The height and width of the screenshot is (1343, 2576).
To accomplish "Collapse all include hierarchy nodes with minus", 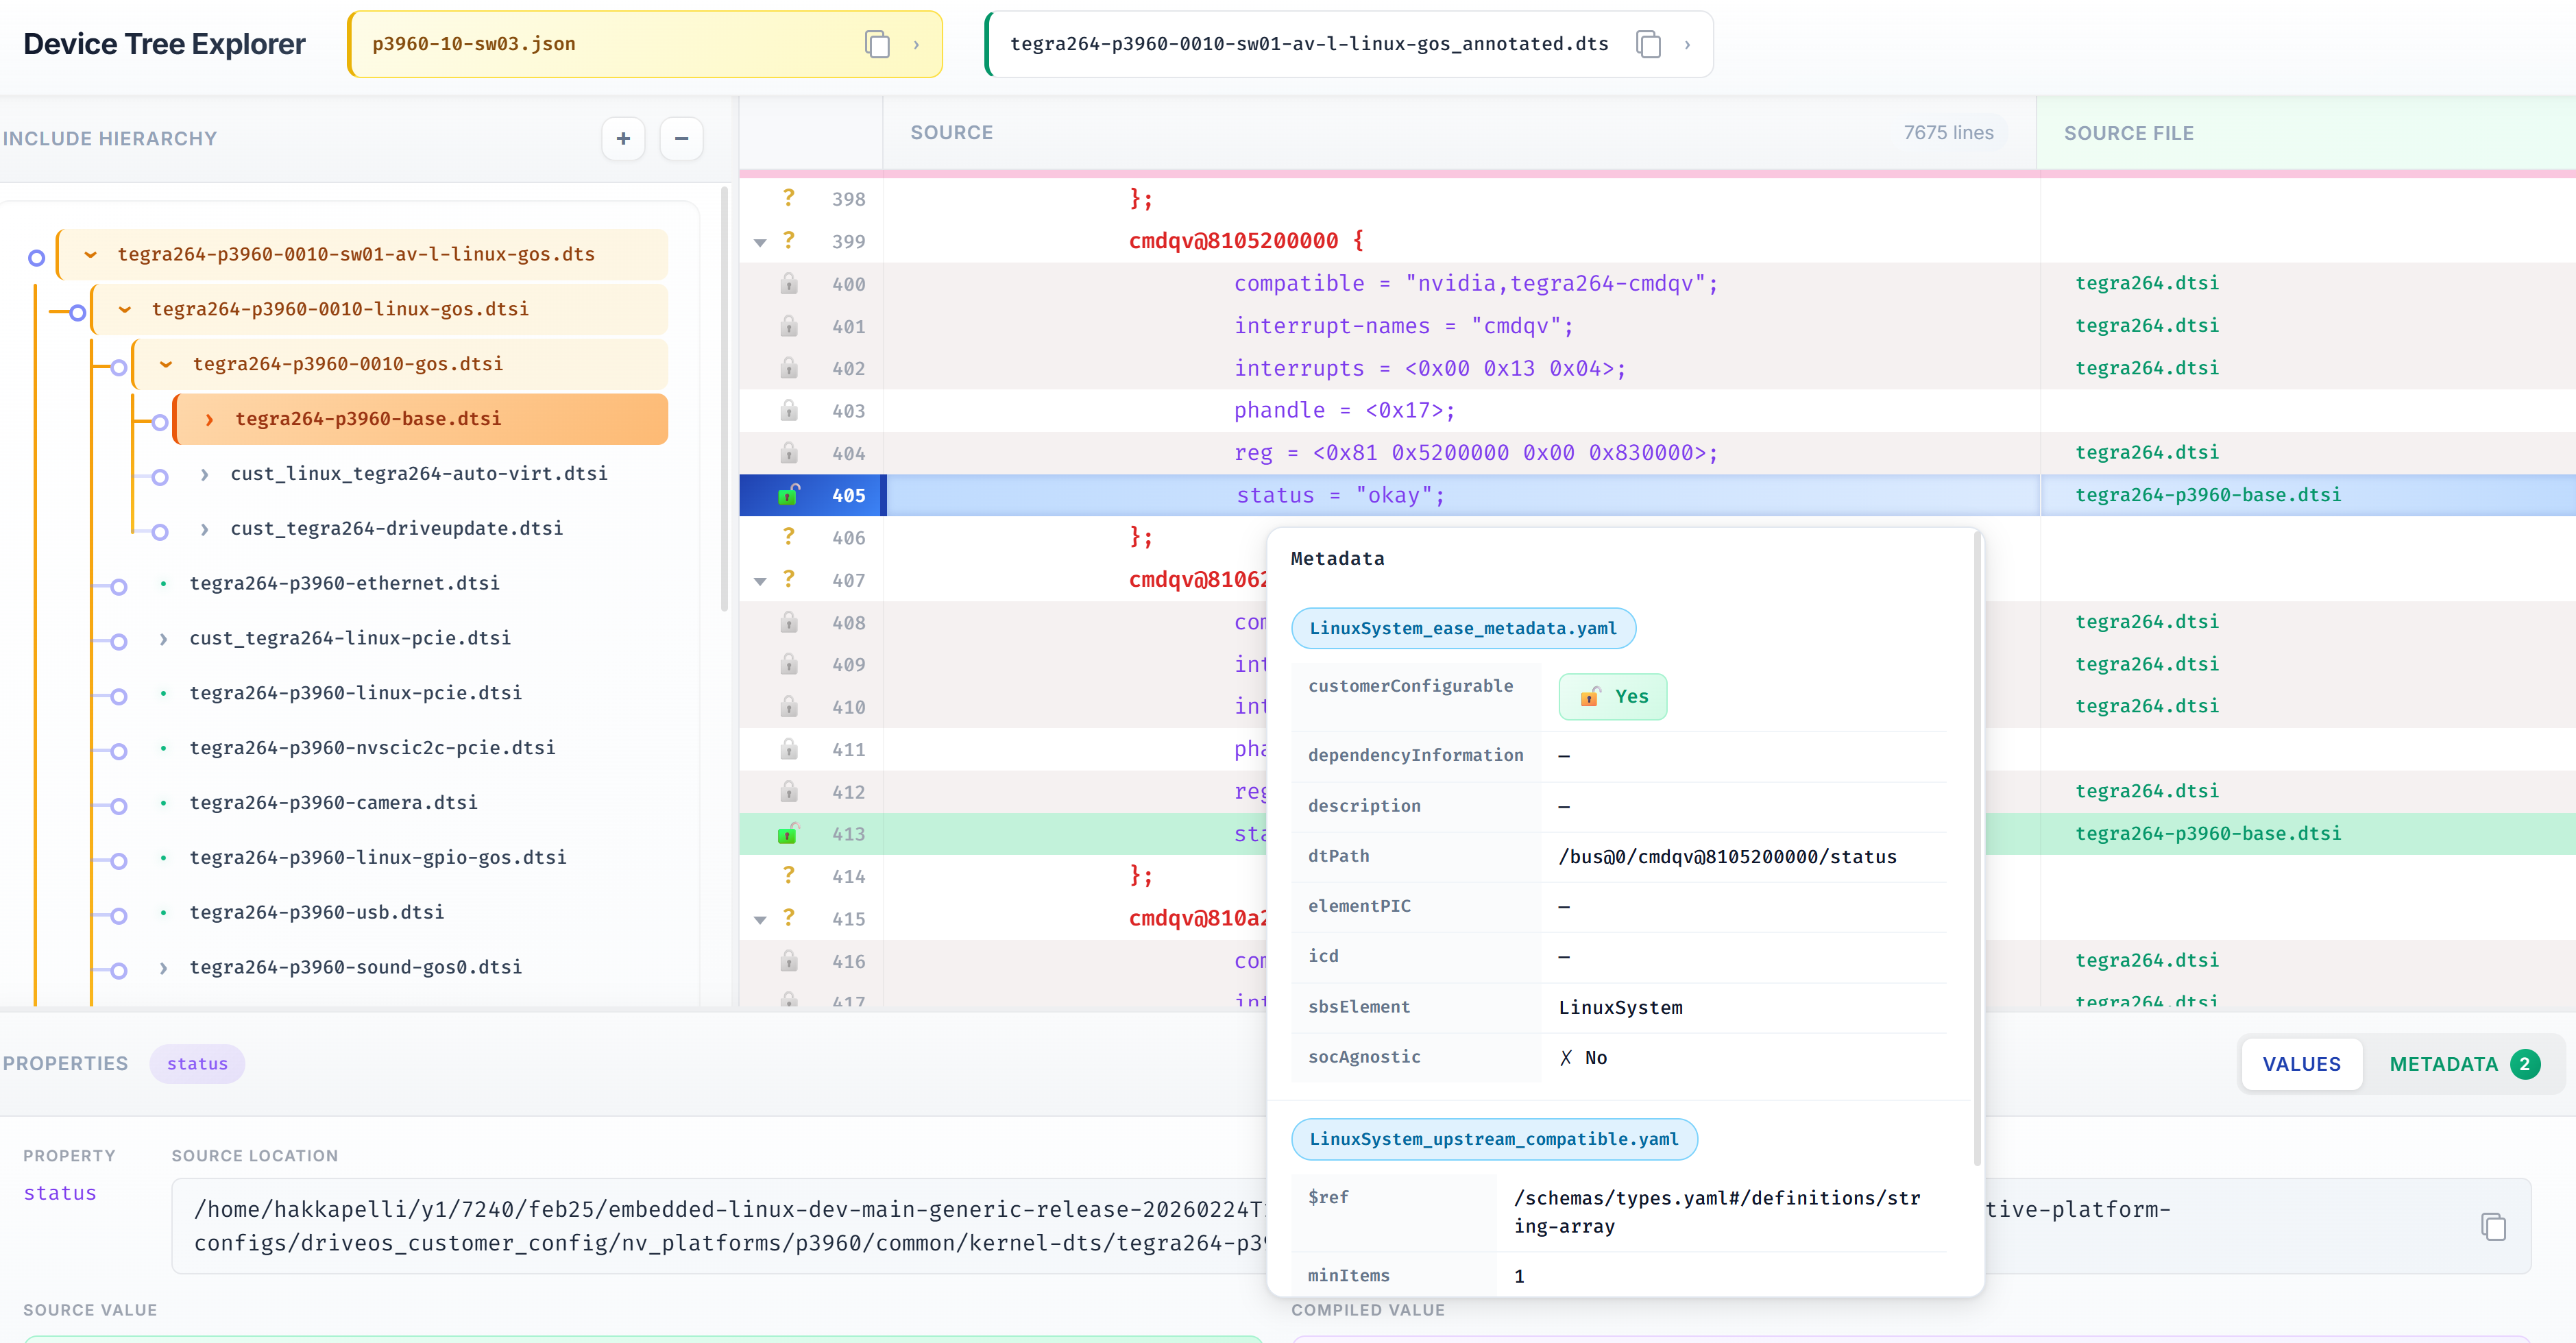I will click(x=681, y=138).
